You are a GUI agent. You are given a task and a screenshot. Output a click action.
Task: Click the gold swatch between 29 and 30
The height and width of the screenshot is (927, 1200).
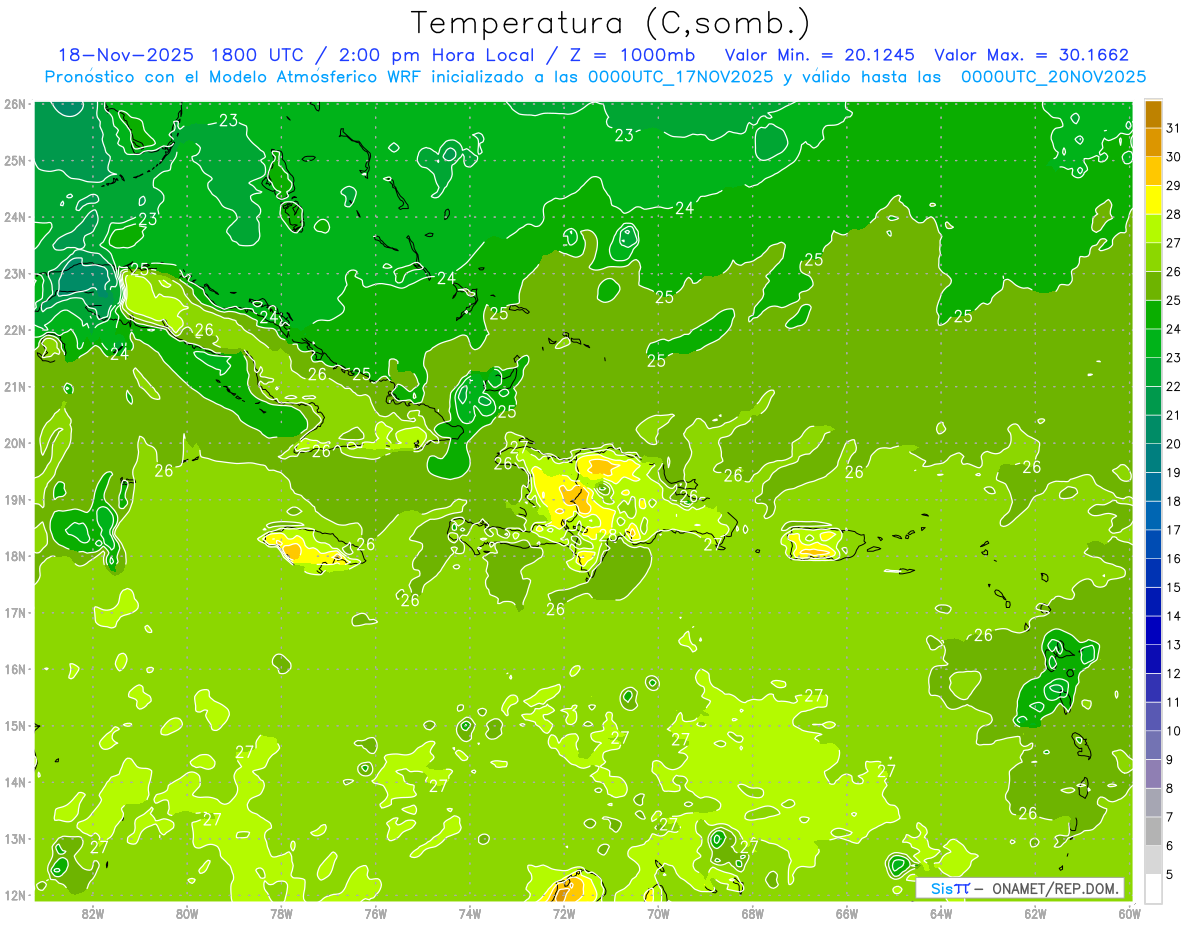pos(1153,170)
